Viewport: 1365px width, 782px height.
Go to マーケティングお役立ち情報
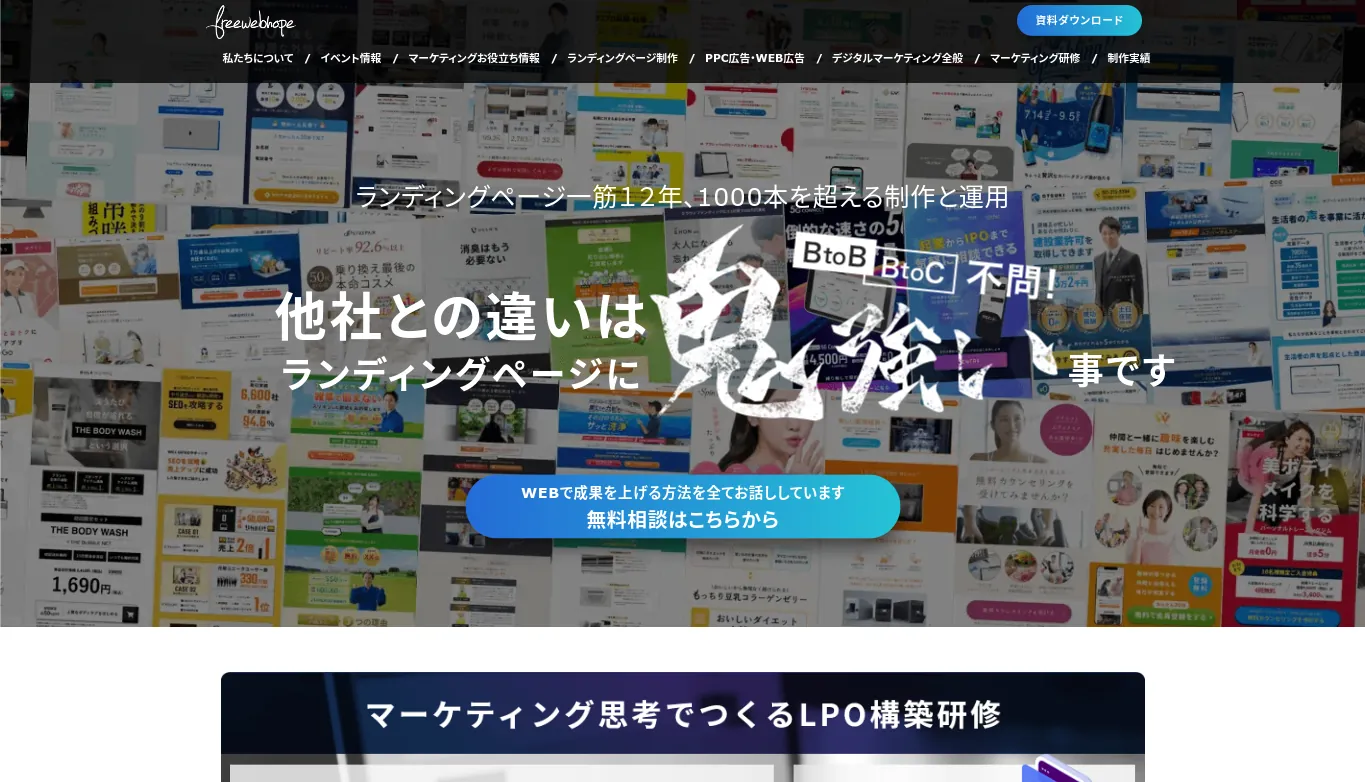tap(474, 58)
